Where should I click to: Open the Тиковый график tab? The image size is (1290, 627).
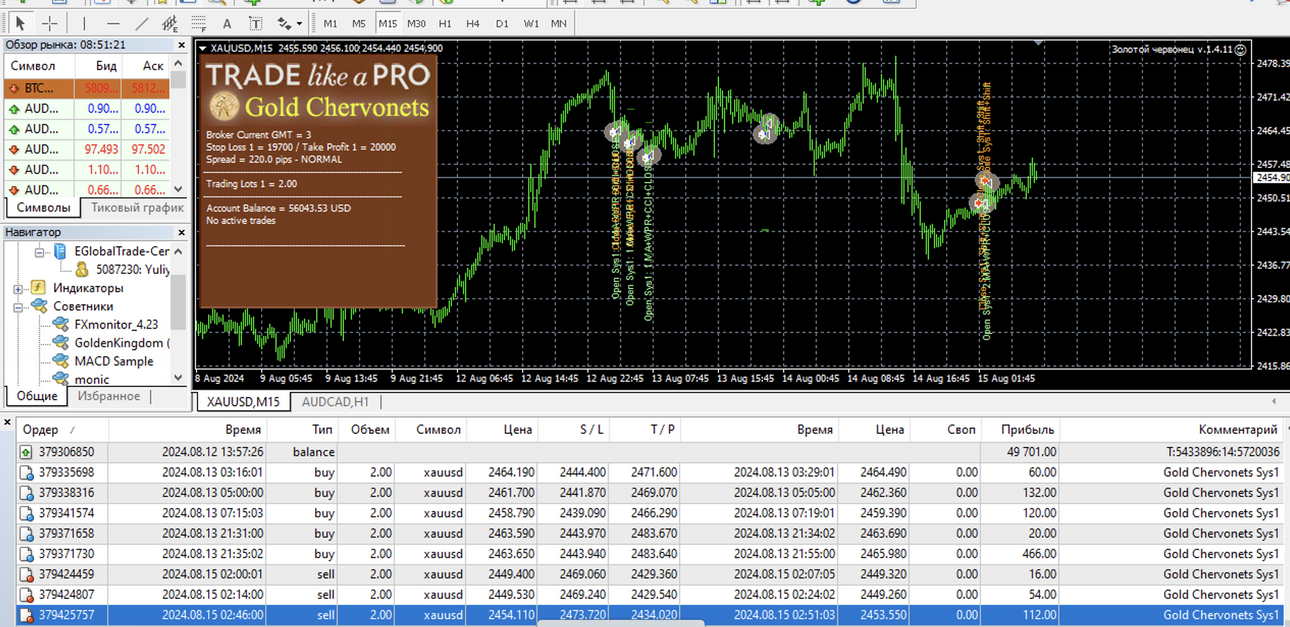[x=137, y=208]
